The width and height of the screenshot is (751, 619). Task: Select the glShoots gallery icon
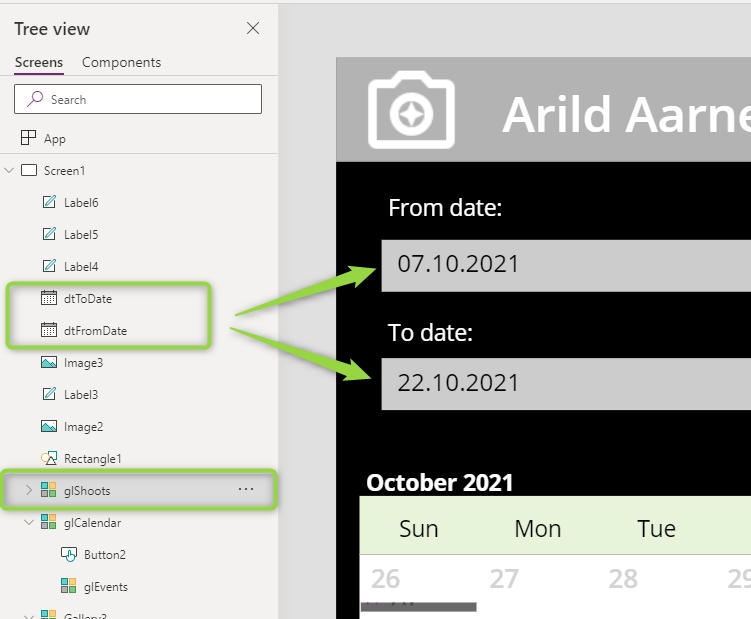(x=48, y=490)
